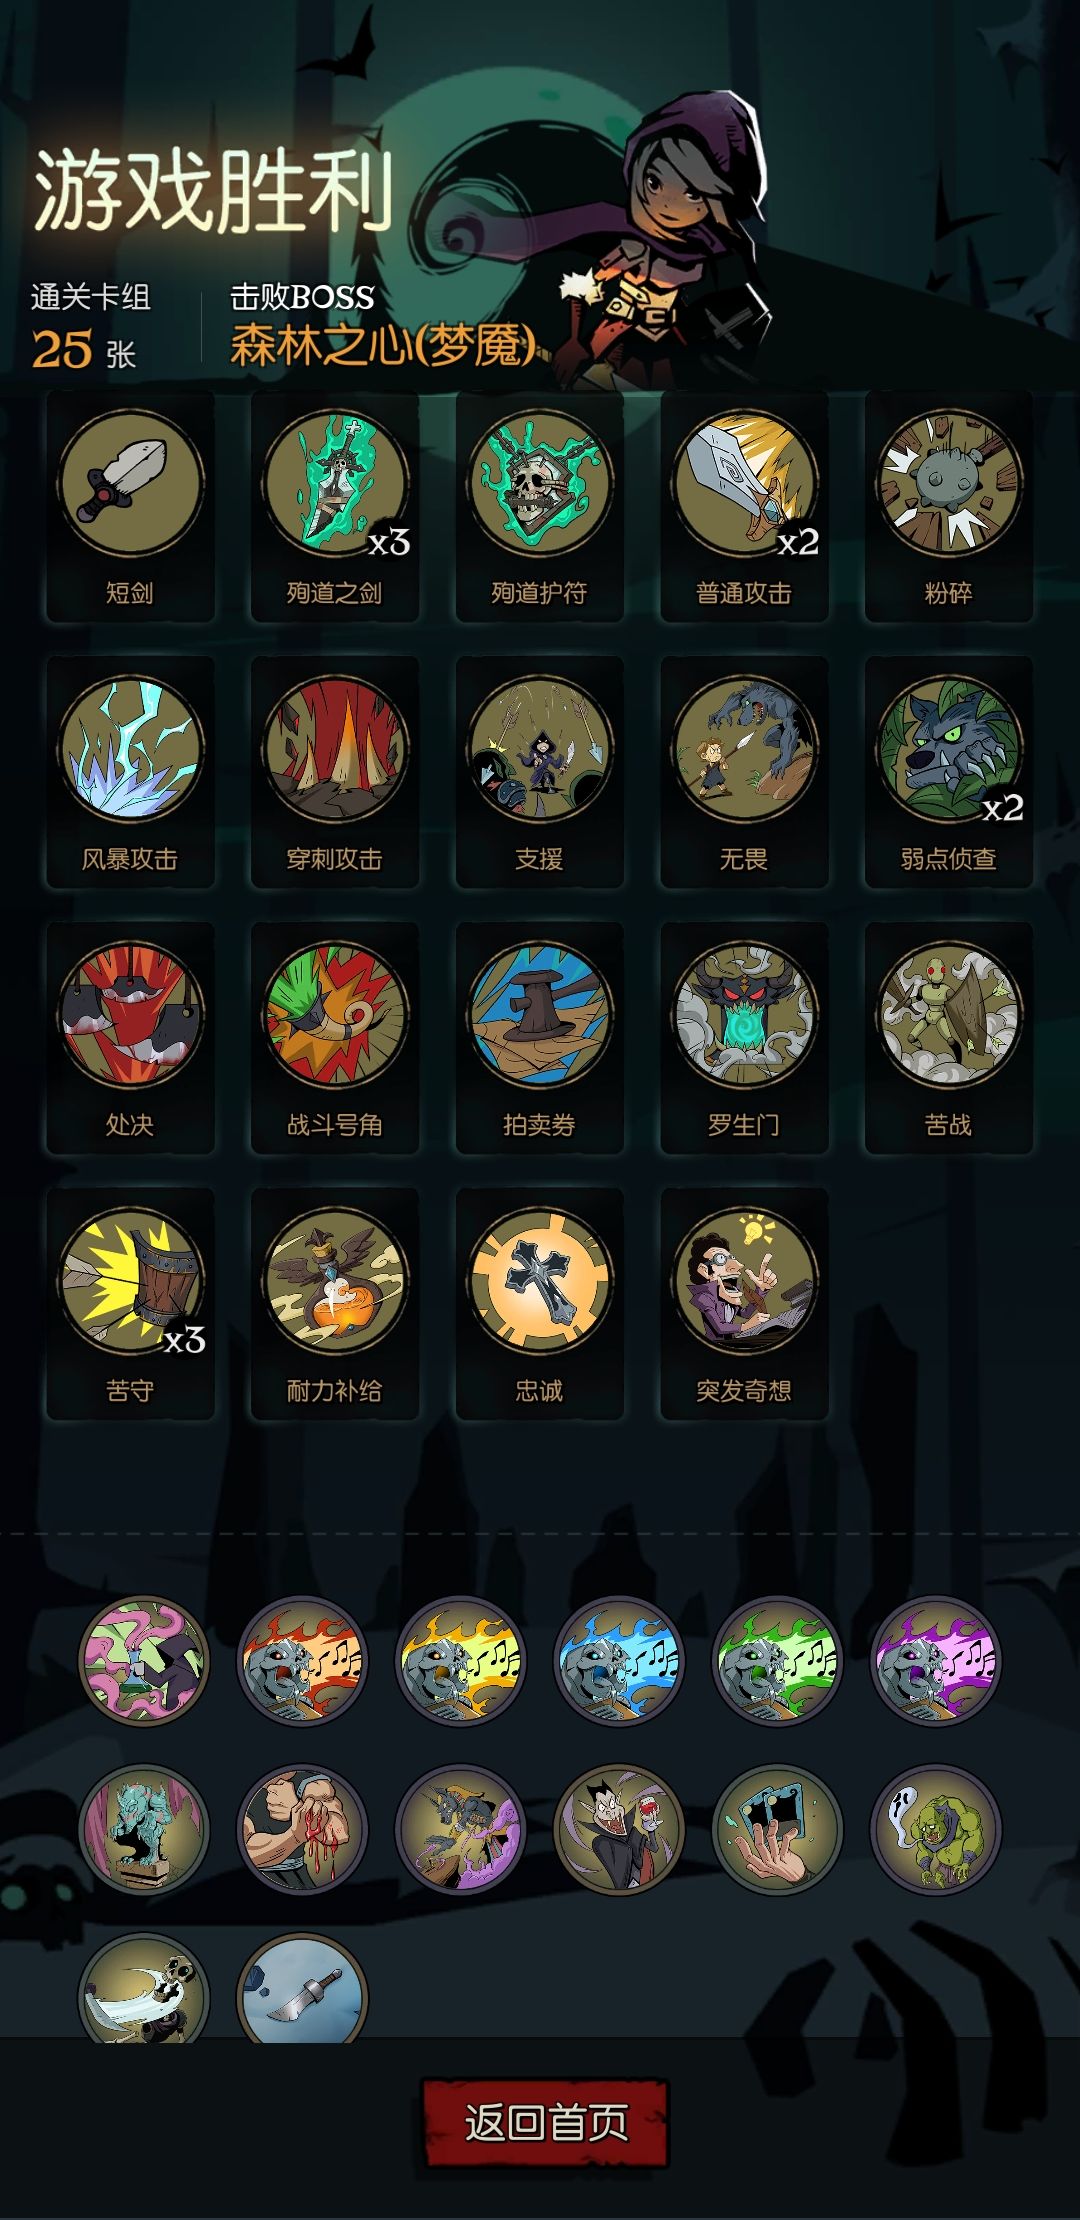Viewport: 1080px width, 2220px height.
Task: Open the 弱点侦查 wolf card
Action: coord(949,772)
